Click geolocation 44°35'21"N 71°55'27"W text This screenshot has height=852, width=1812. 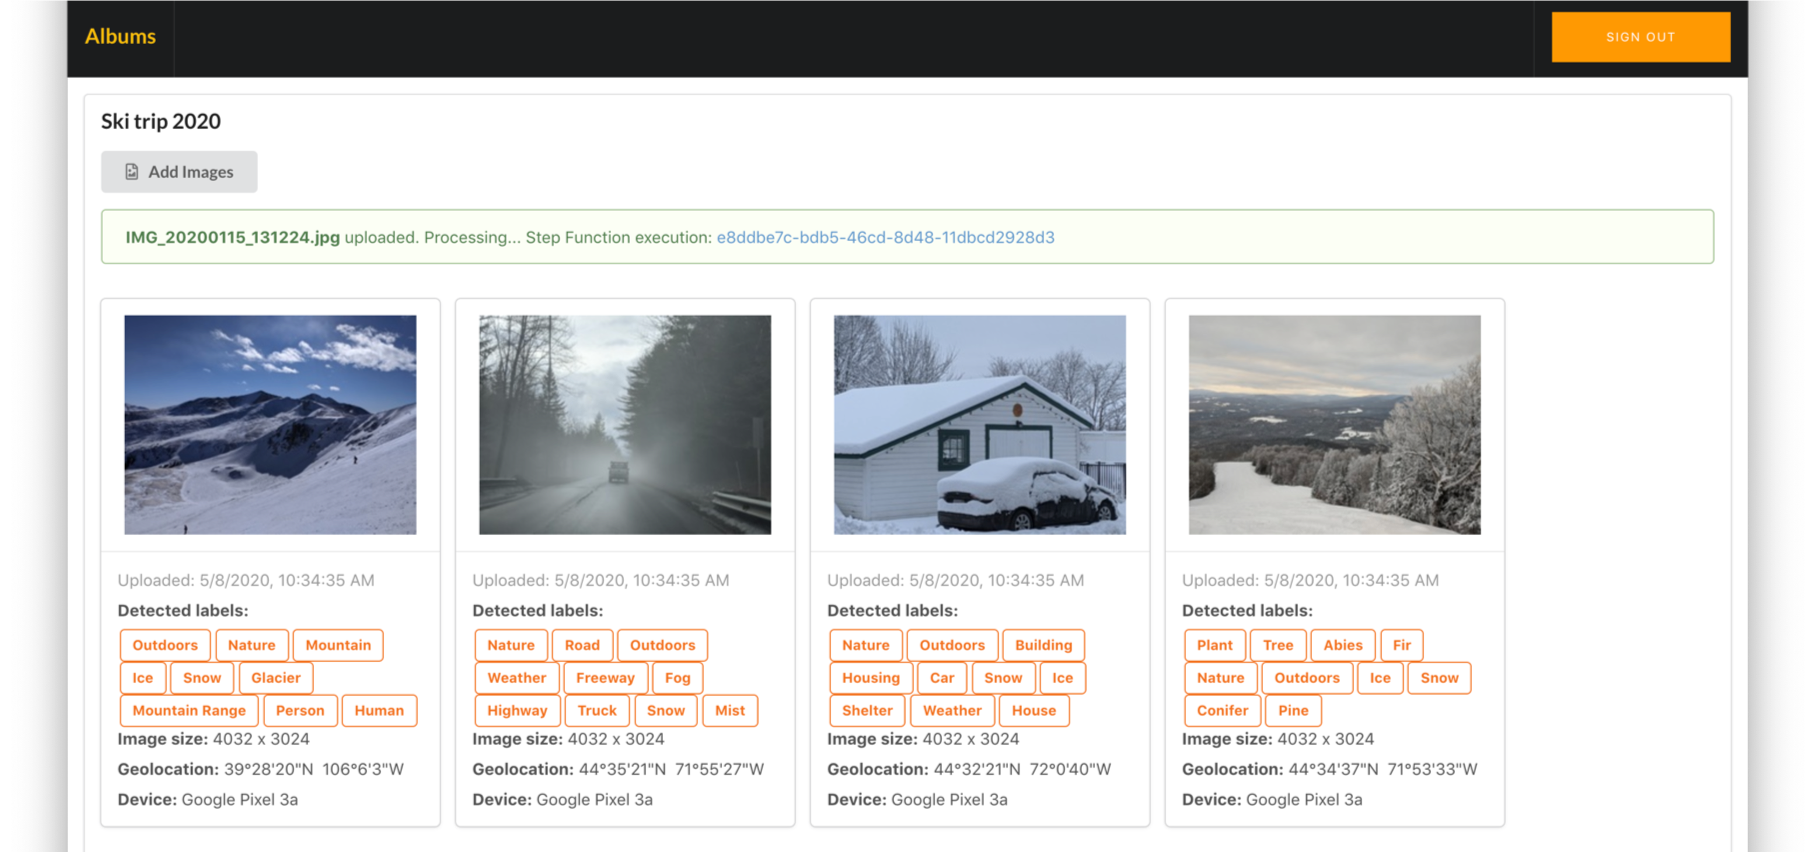pos(671,769)
